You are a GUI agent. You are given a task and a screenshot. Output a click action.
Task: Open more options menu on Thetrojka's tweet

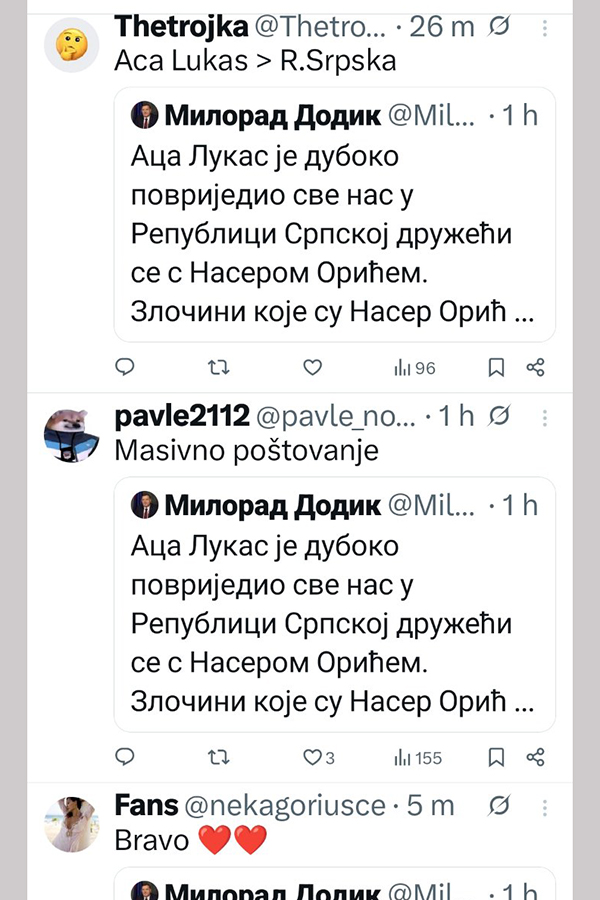(543, 27)
